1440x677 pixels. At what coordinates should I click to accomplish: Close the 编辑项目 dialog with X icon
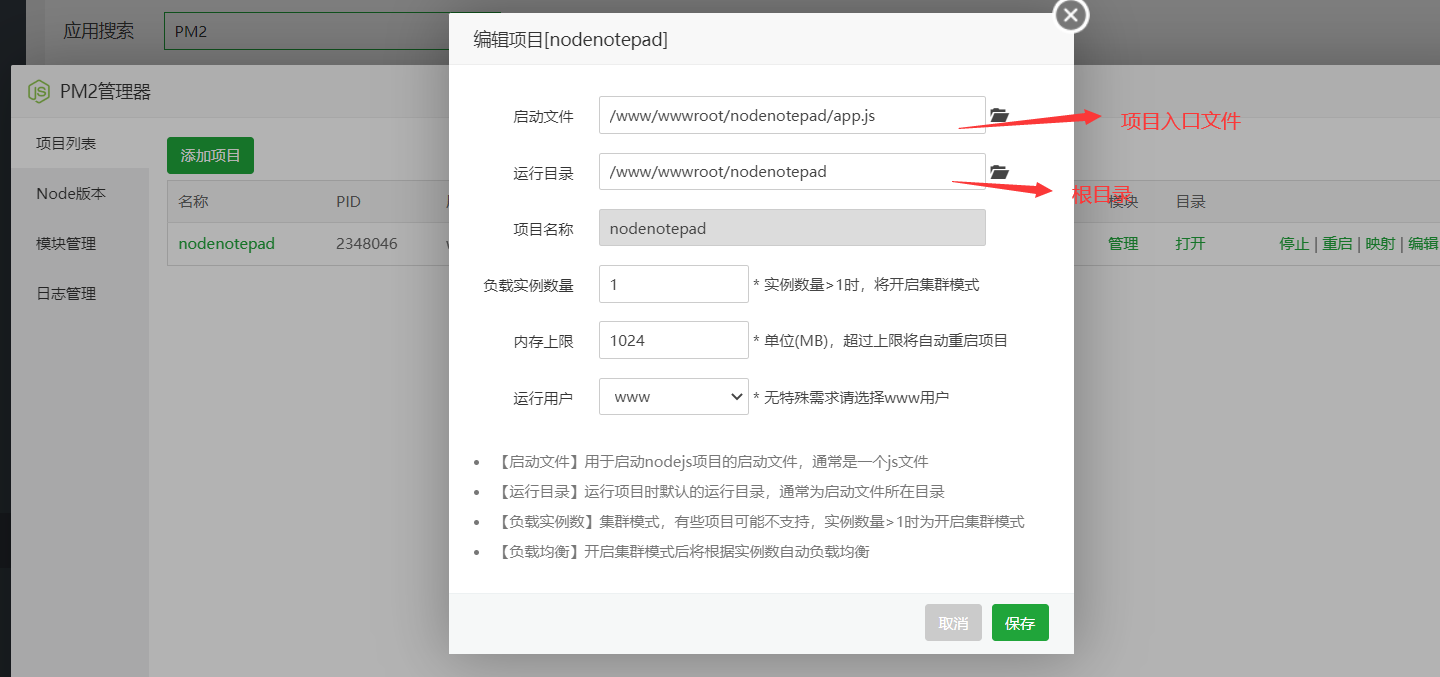click(x=1071, y=15)
